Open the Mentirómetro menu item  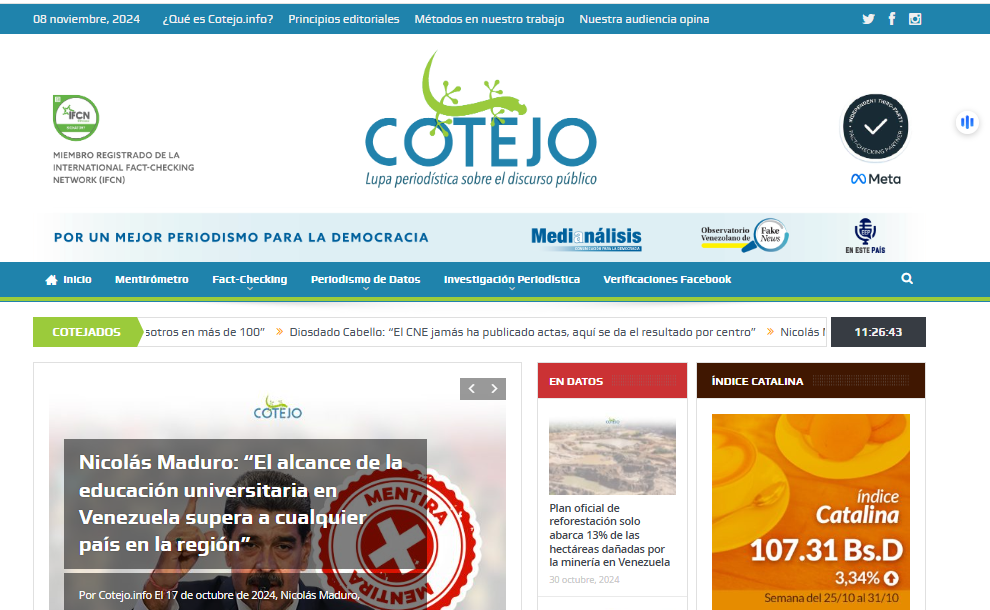pos(152,279)
